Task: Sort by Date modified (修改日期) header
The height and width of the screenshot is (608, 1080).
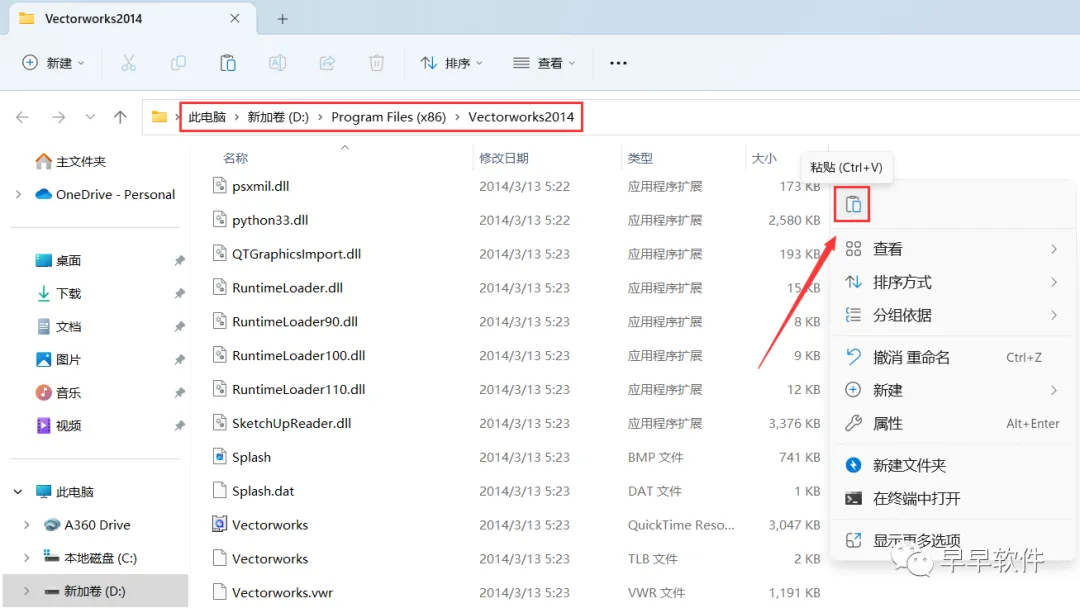Action: pyautogui.click(x=504, y=158)
